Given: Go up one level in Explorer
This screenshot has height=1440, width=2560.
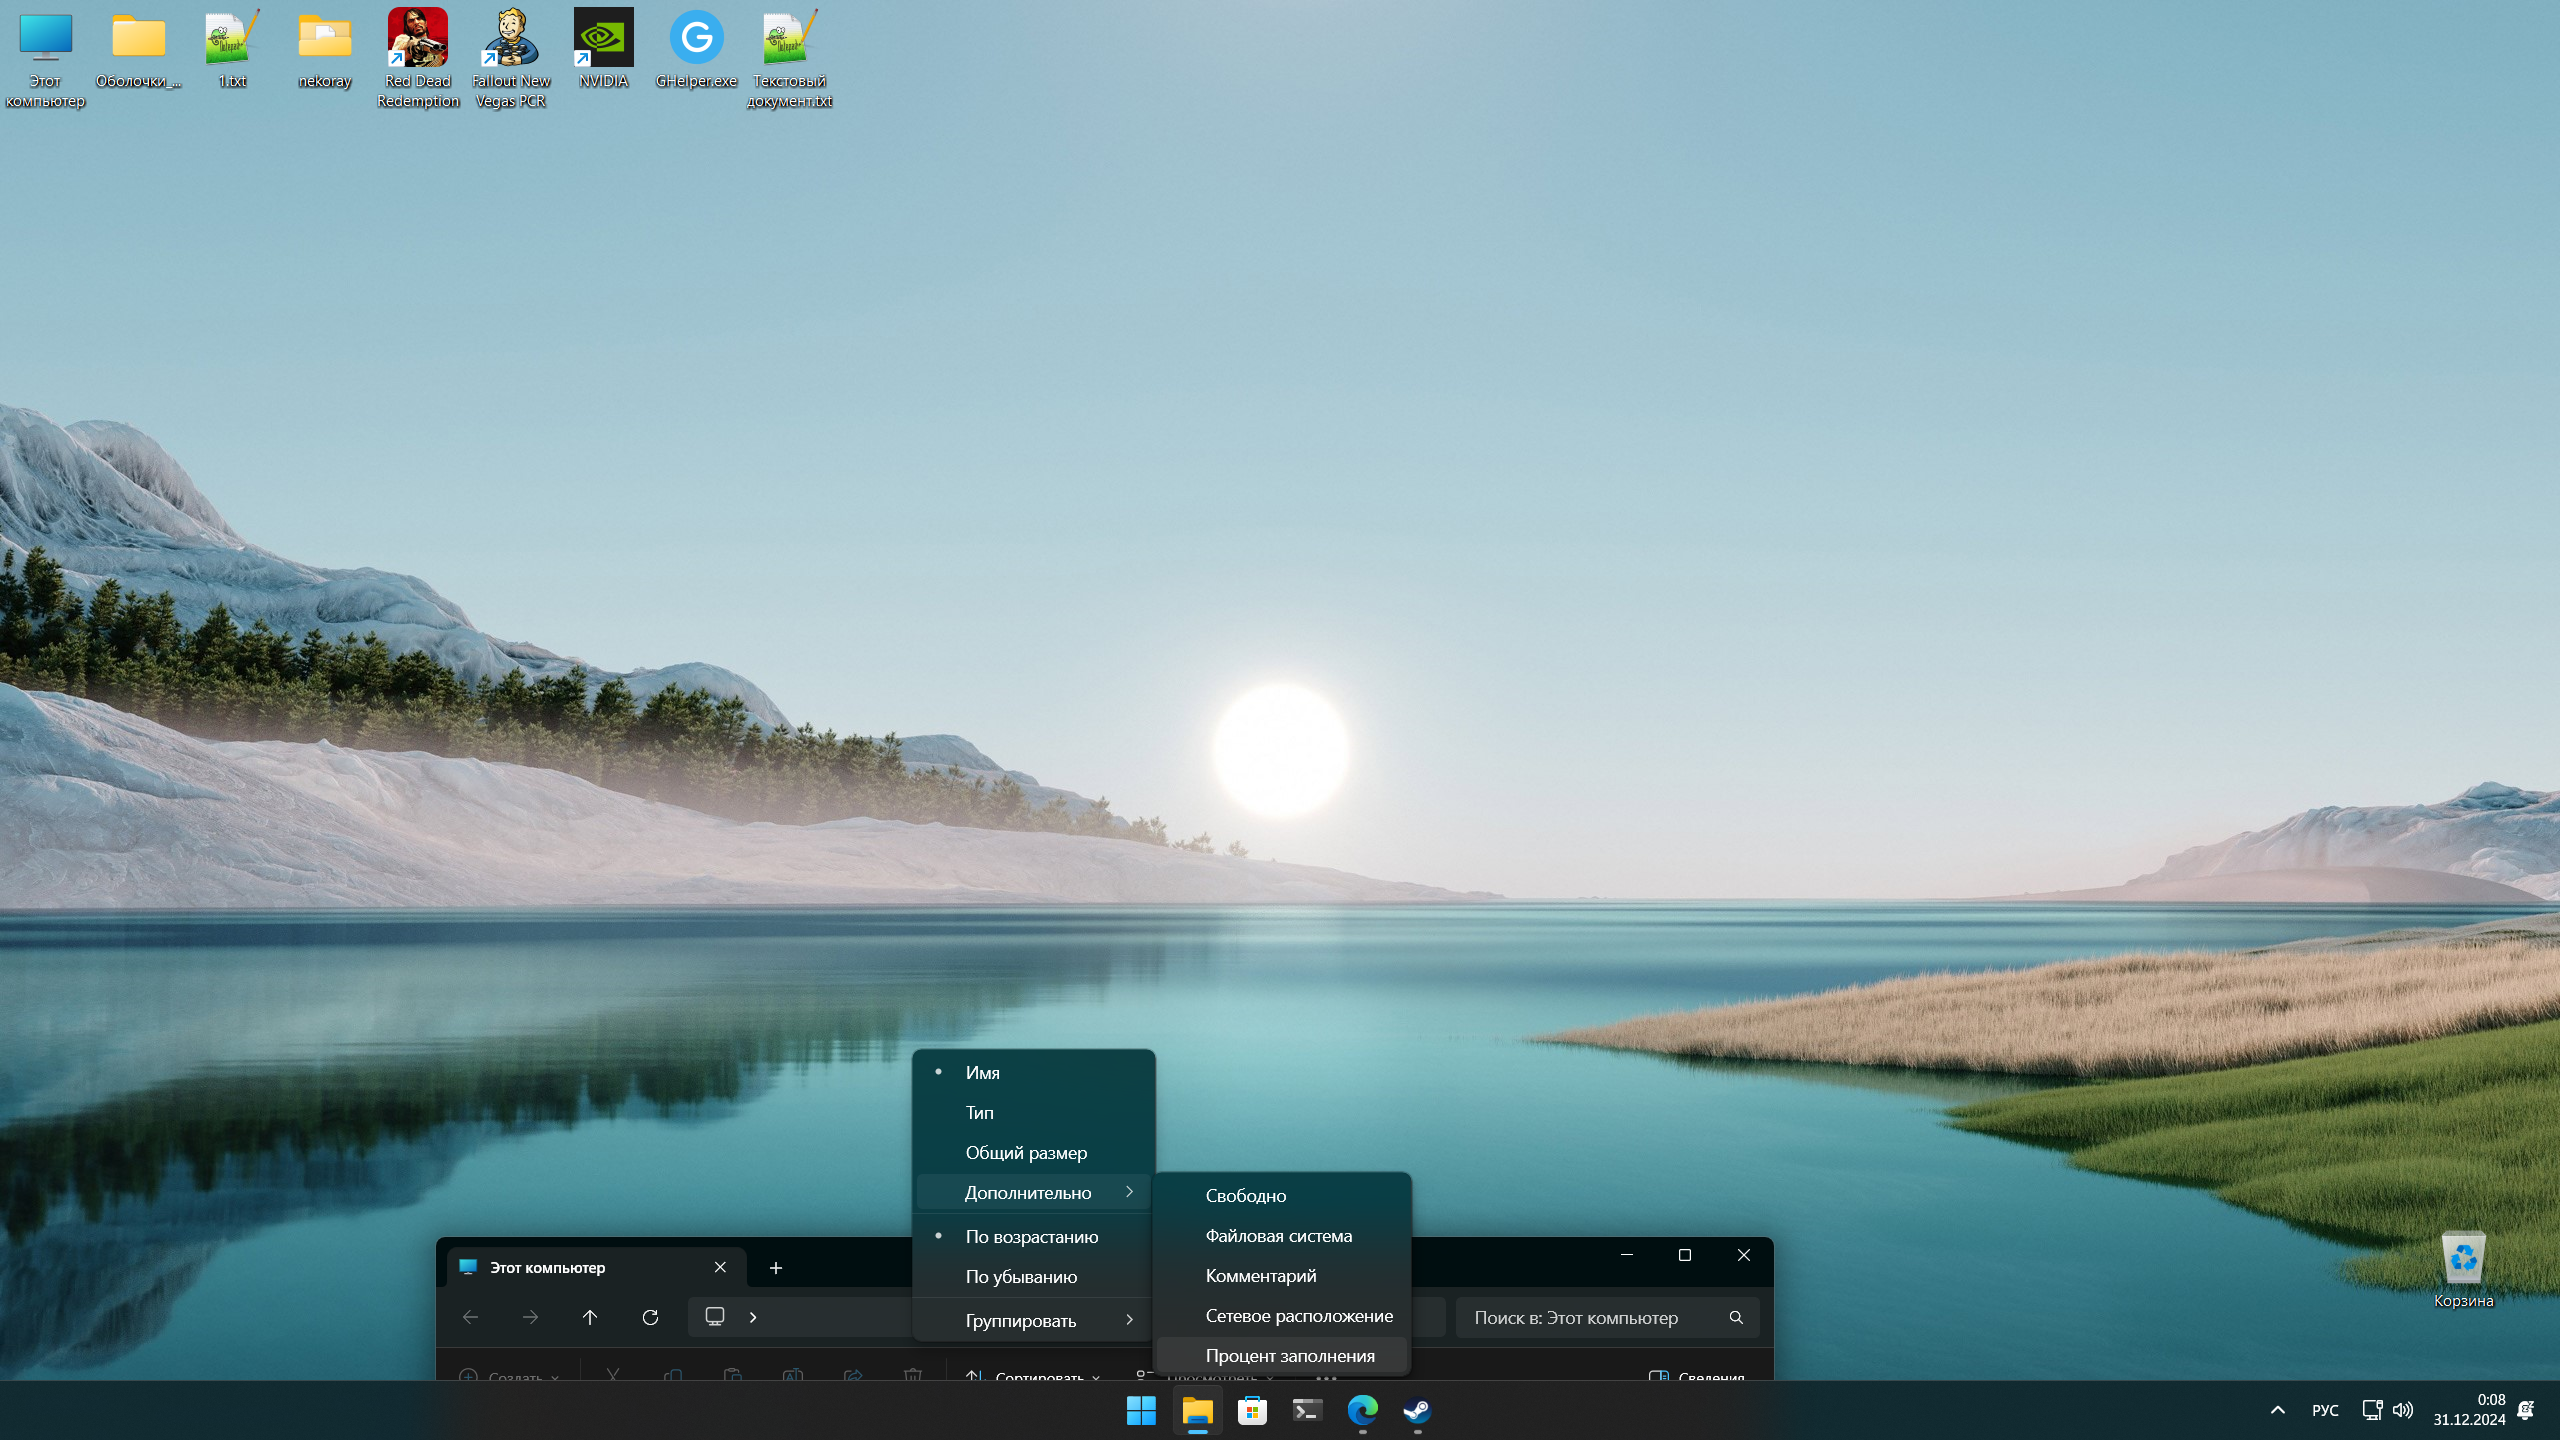Looking at the screenshot, I should 590,1317.
